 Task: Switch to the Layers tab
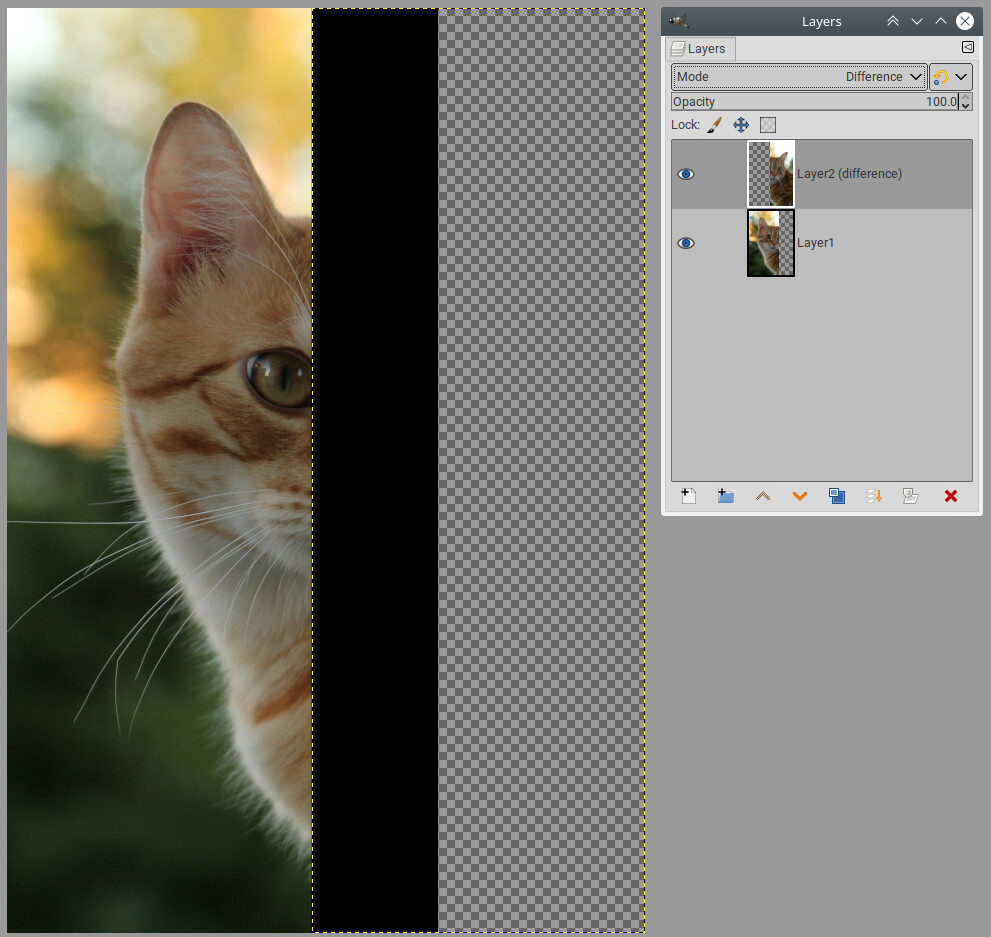(701, 48)
